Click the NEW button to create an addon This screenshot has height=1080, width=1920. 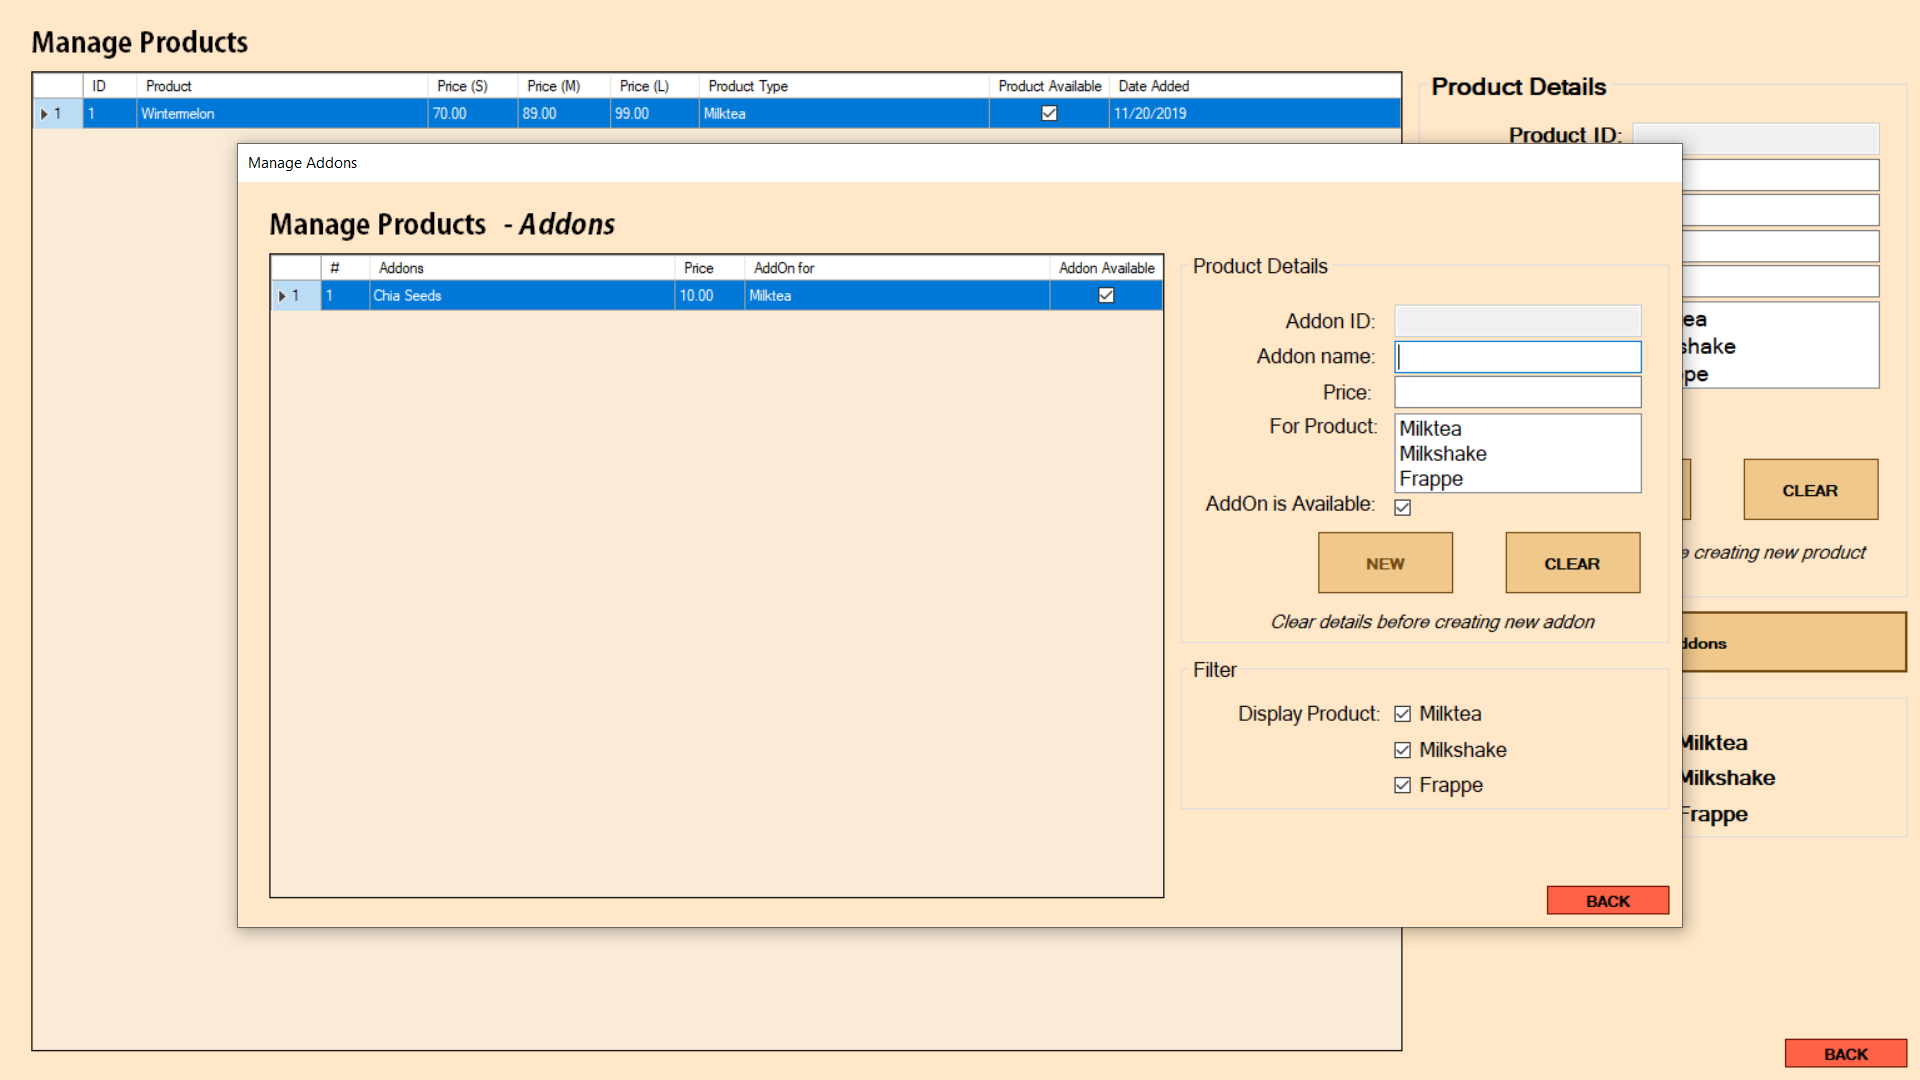tap(1385, 562)
